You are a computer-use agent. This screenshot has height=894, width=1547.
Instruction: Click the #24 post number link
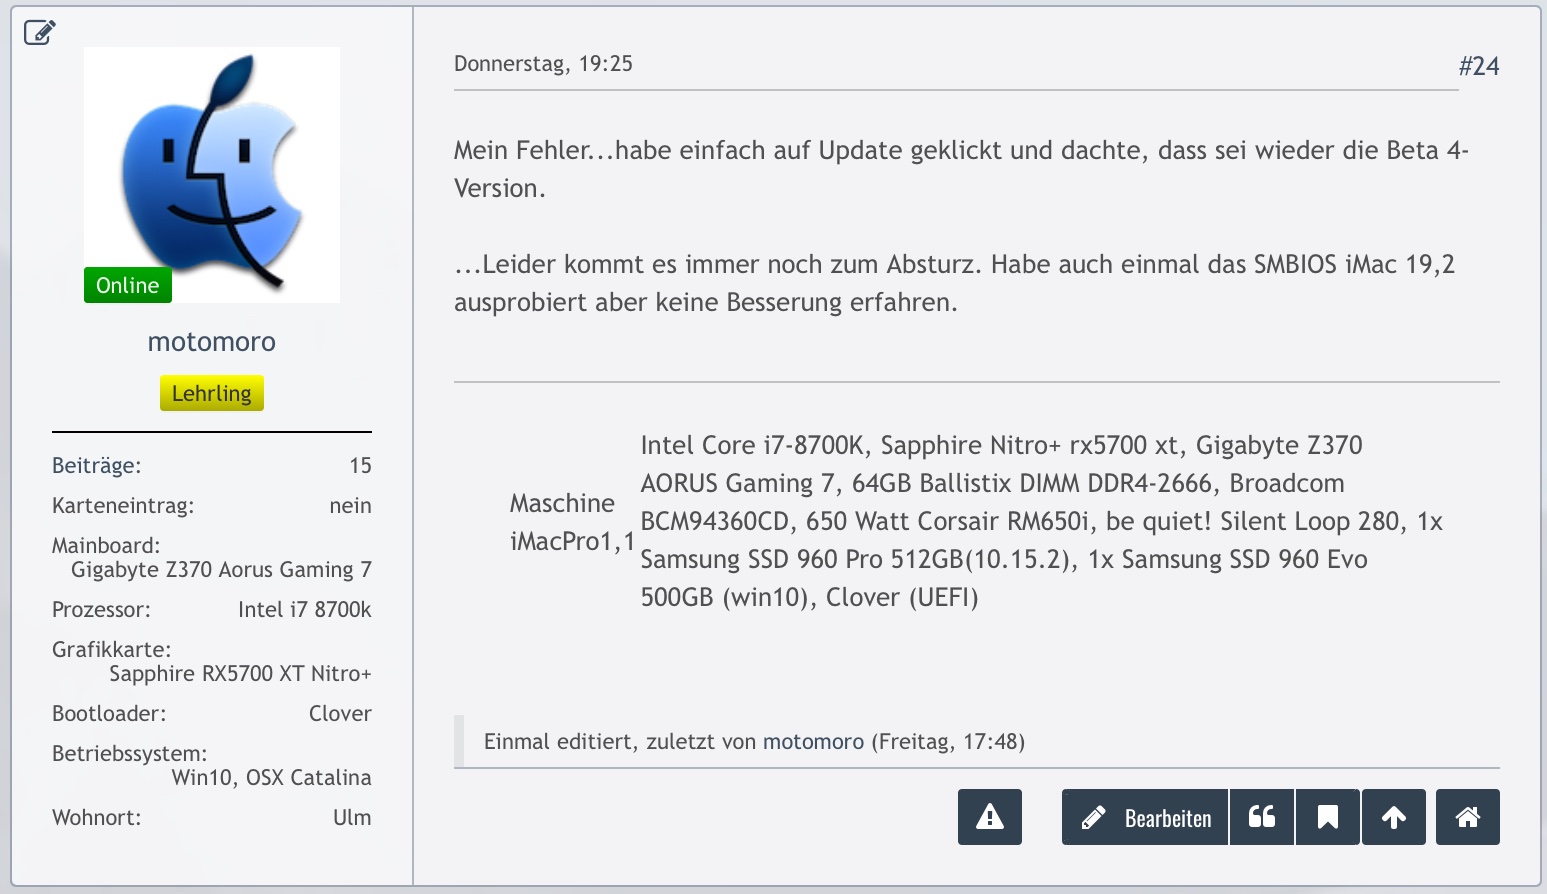pyautogui.click(x=1478, y=66)
